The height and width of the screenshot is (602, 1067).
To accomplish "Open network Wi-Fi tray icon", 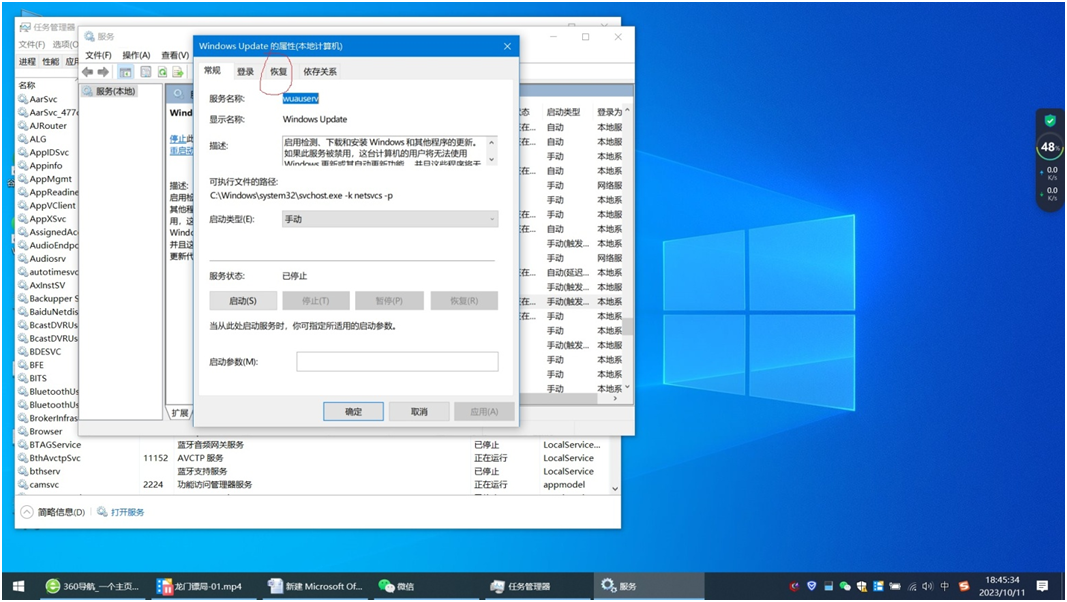I will tap(912, 586).
